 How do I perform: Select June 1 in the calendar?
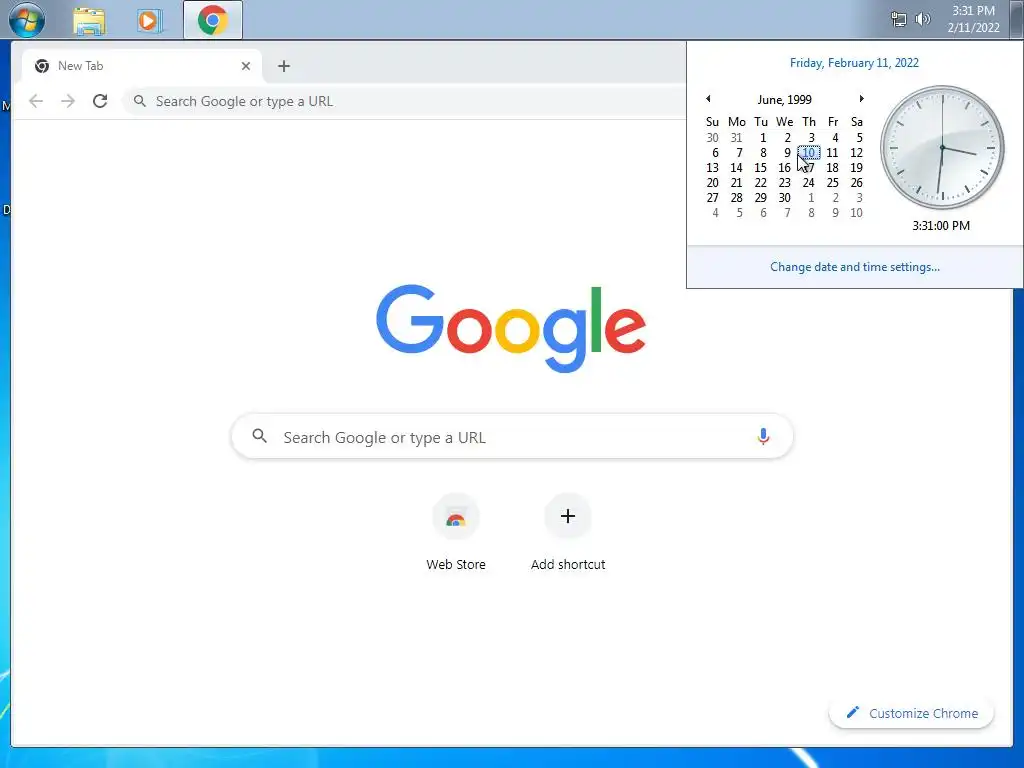coord(763,138)
